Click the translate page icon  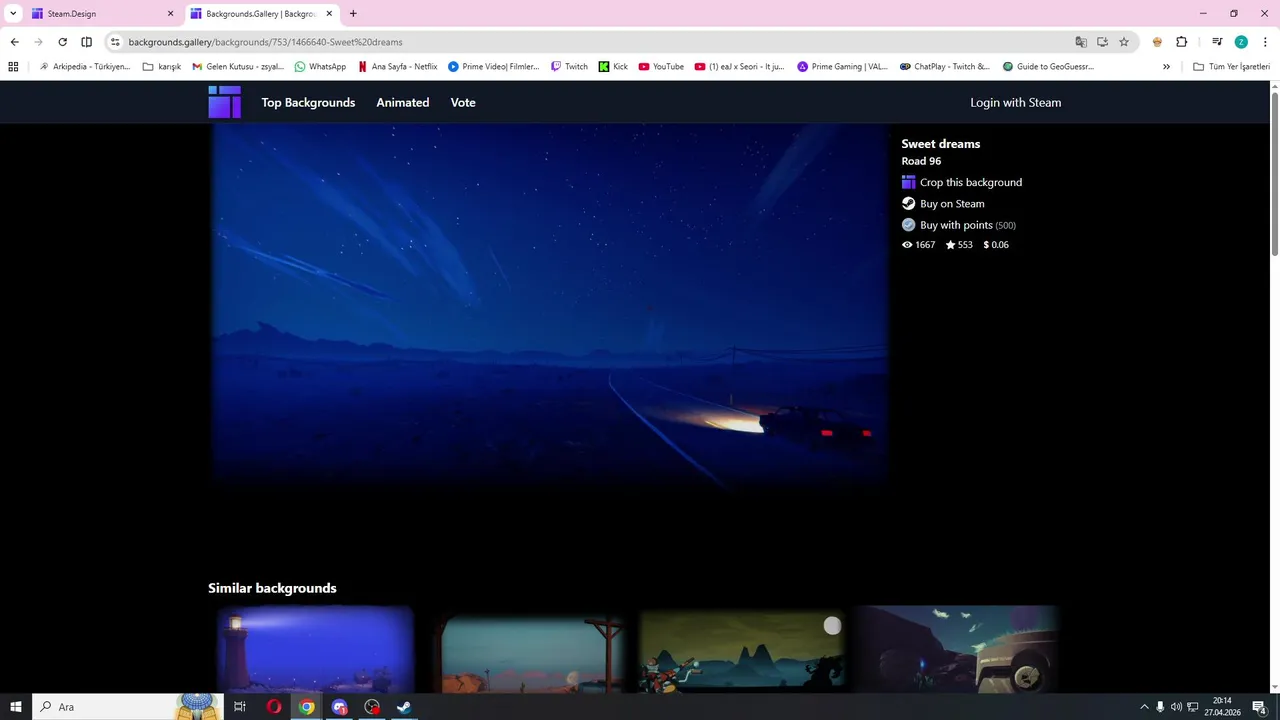(x=1080, y=42)
